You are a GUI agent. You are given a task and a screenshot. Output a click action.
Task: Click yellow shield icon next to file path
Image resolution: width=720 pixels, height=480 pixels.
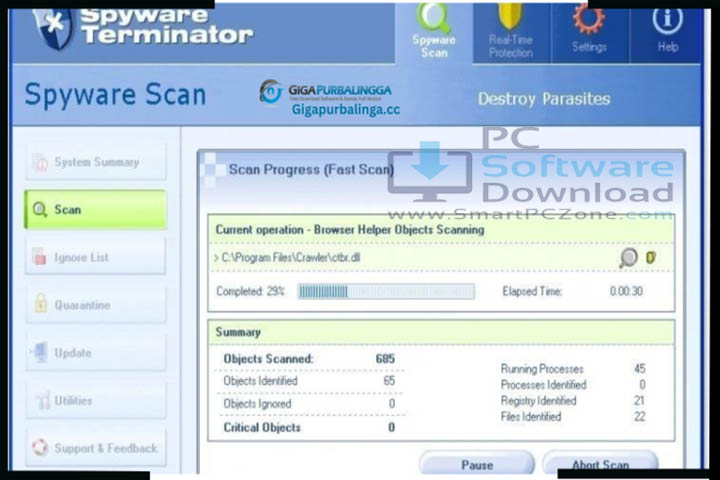click(x=651, y=257)
